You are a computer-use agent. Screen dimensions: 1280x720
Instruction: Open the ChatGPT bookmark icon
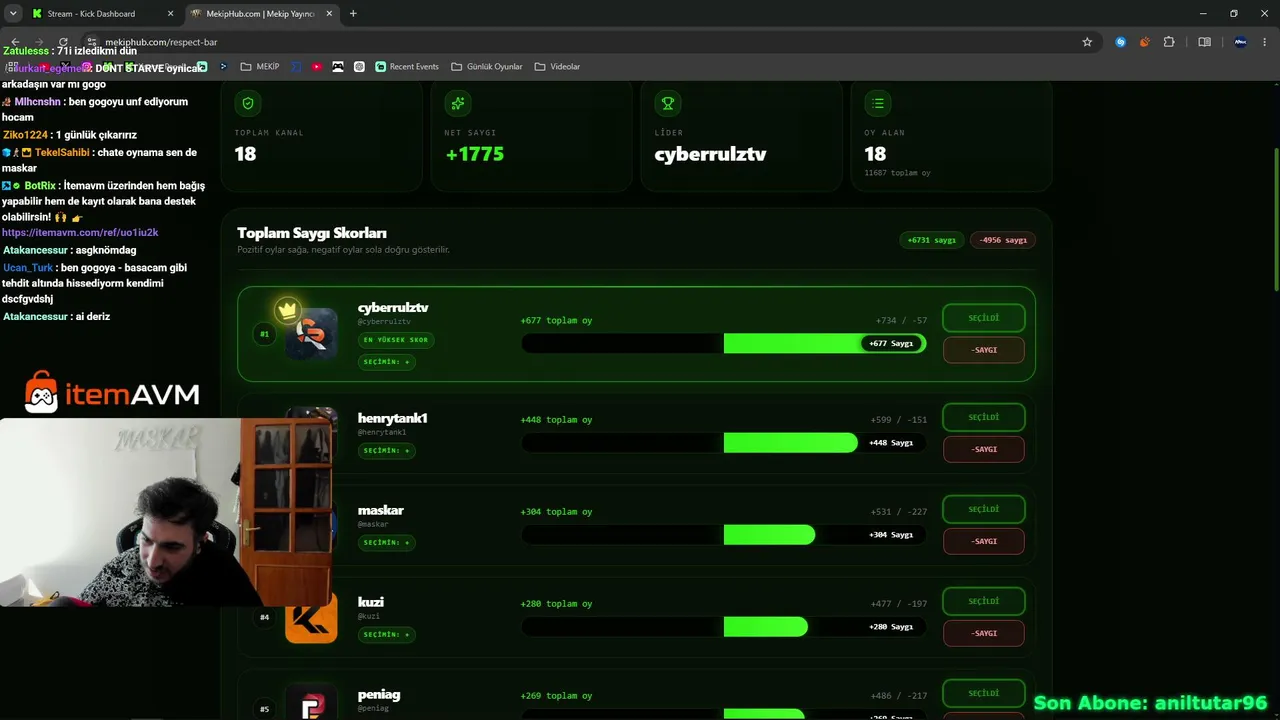[359, 67]
